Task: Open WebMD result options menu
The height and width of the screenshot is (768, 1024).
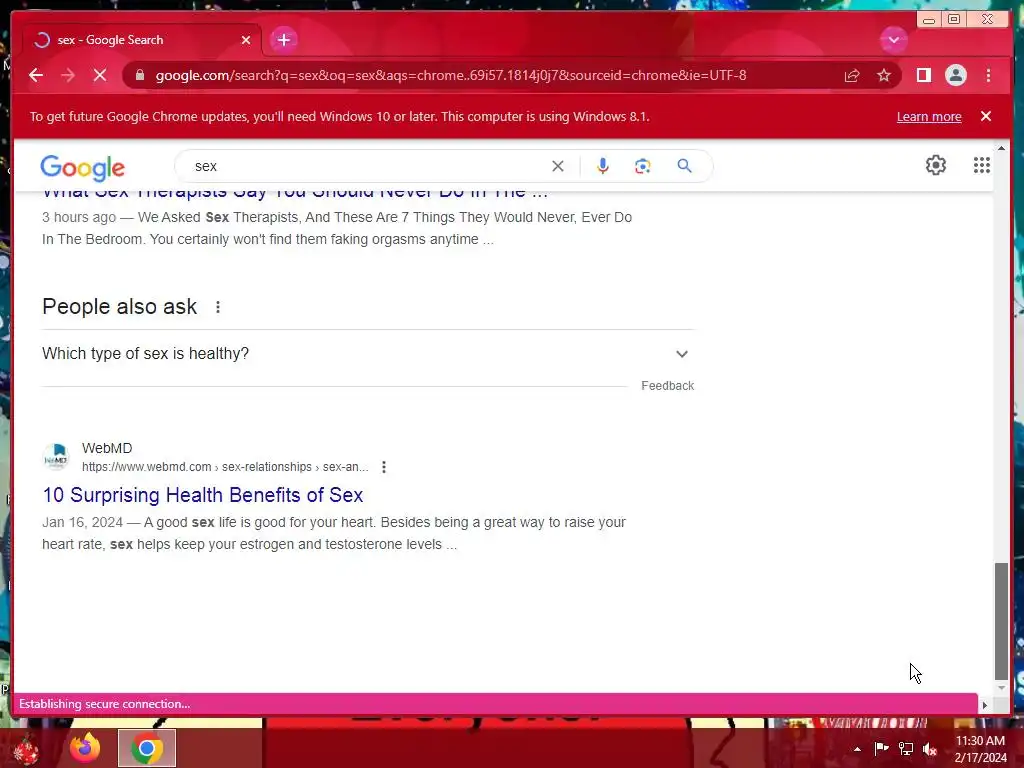Action: [x=384, y=467]
